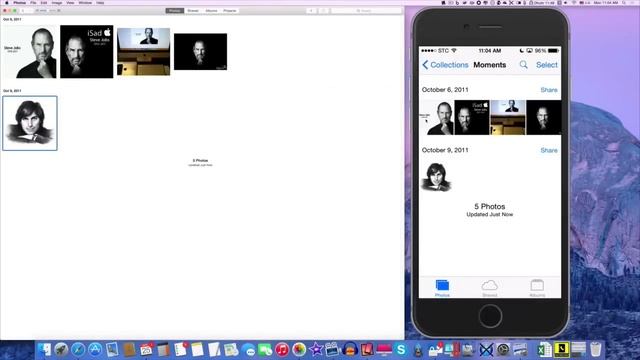640x360 pixels.
Task: Click the Search field in the Photos toolbar
Action: tap(367, 11)
